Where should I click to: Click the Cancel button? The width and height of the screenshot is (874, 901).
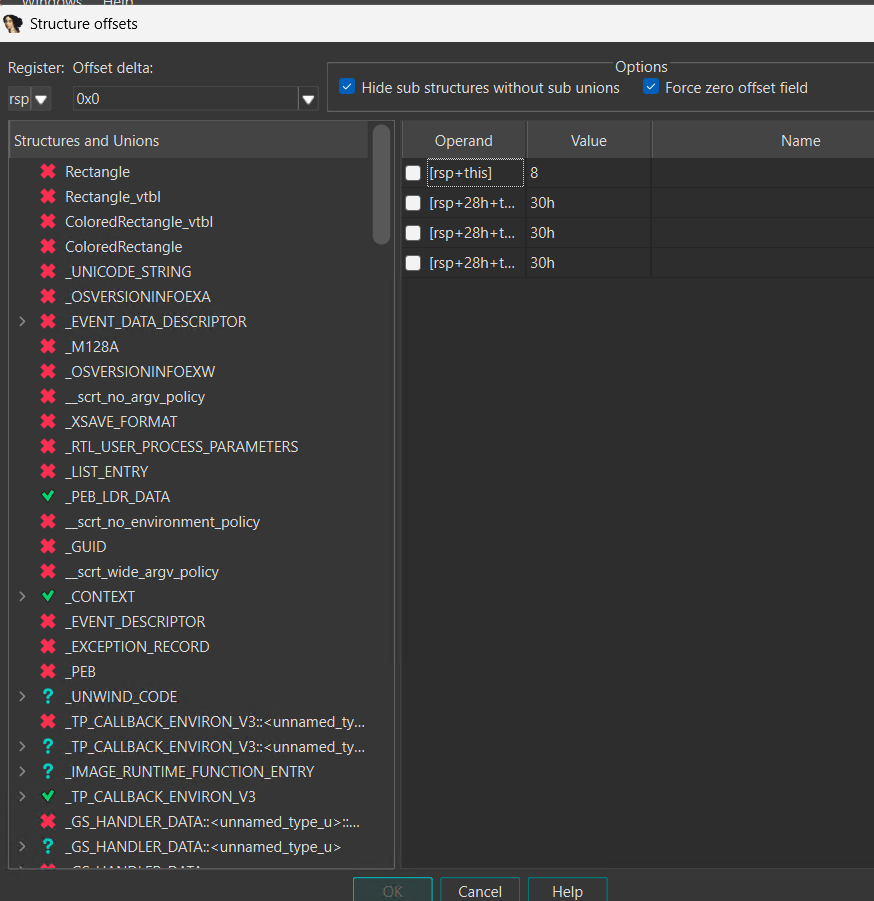click(x=480, y=890)
